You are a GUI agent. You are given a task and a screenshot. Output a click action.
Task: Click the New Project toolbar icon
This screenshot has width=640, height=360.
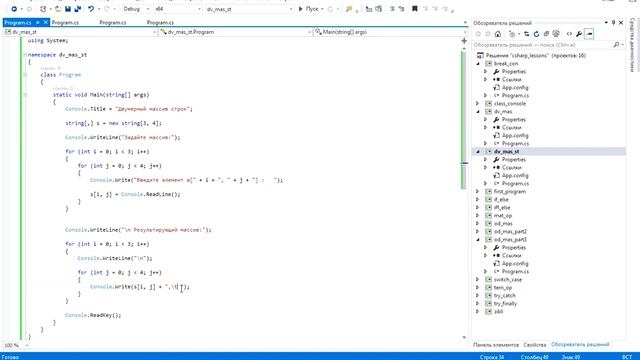coord(43,9)
